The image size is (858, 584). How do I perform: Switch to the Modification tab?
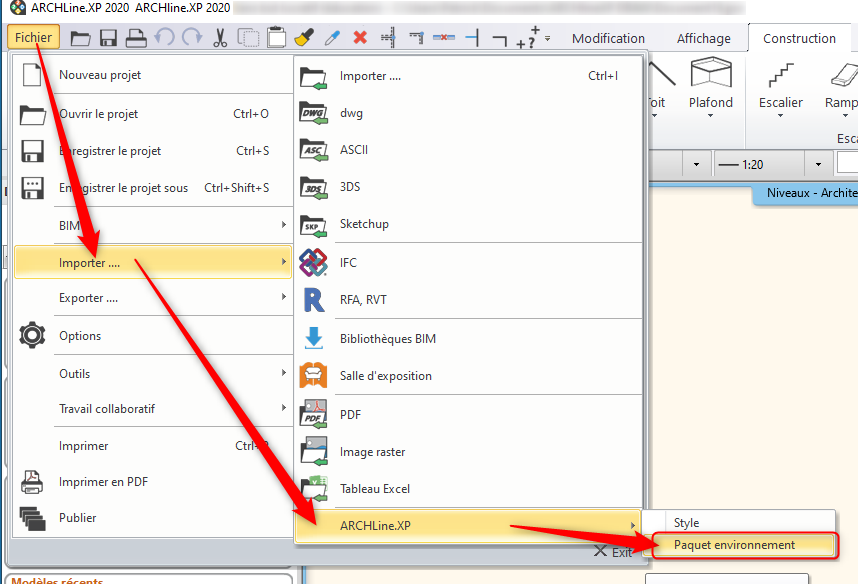[608, 38]
